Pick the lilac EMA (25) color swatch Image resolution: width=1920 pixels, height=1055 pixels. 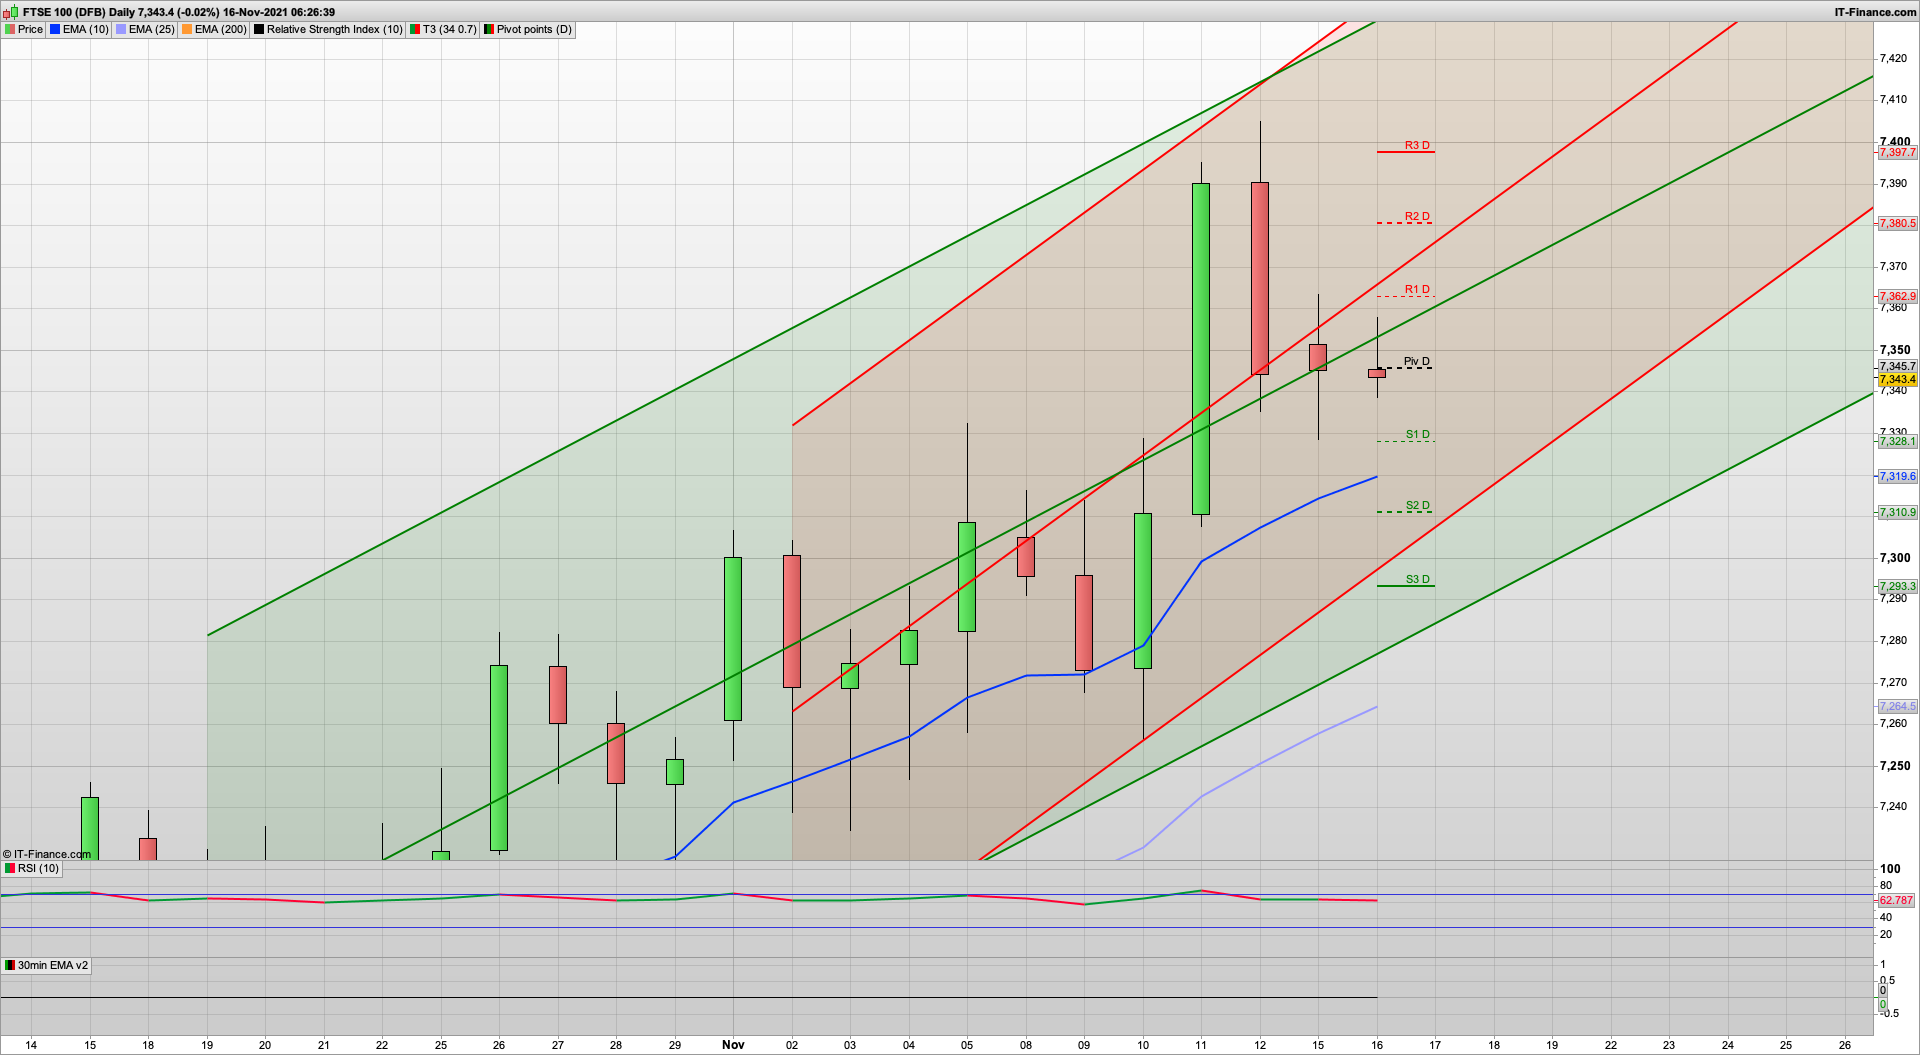(x=121, y=29)
